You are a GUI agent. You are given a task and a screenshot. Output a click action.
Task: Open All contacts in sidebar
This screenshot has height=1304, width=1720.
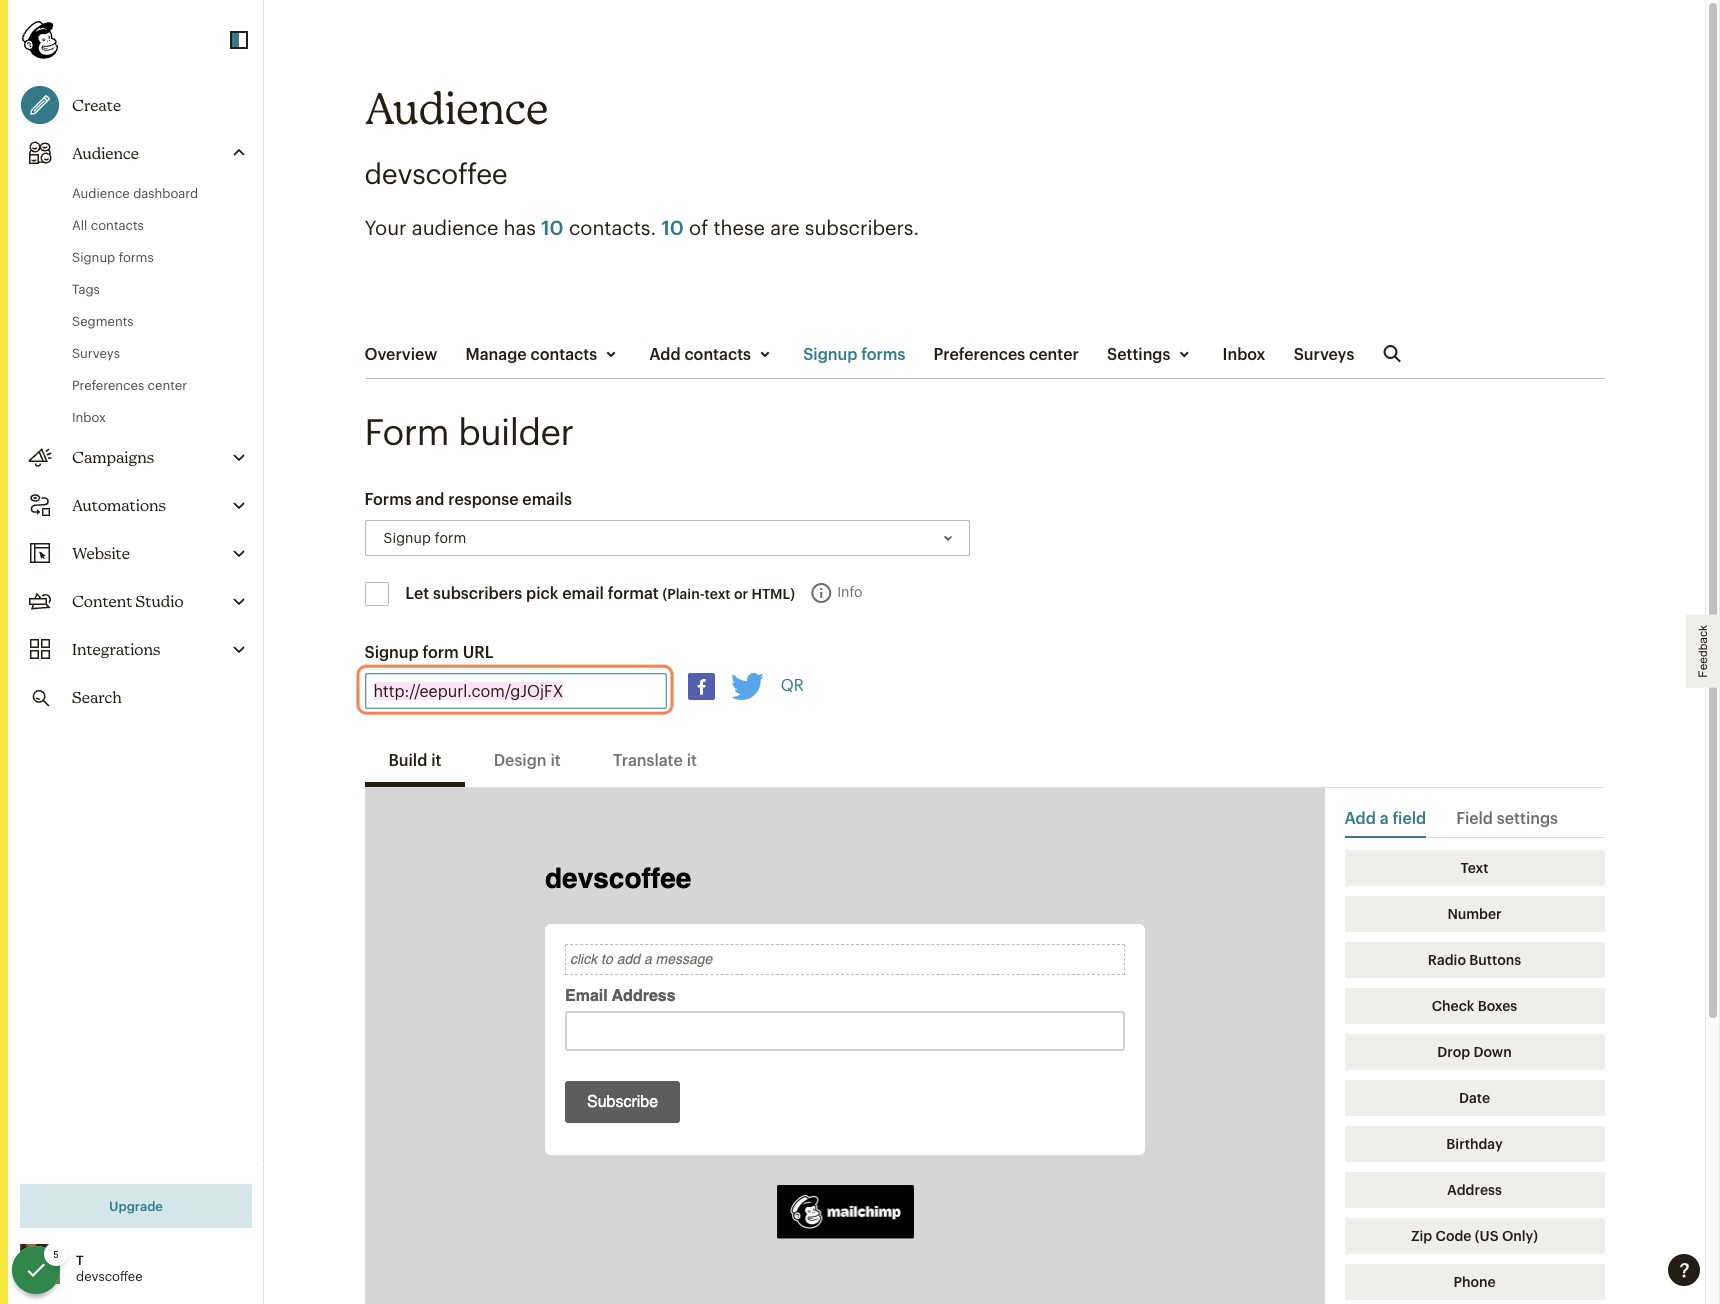[x=108, y=225]
